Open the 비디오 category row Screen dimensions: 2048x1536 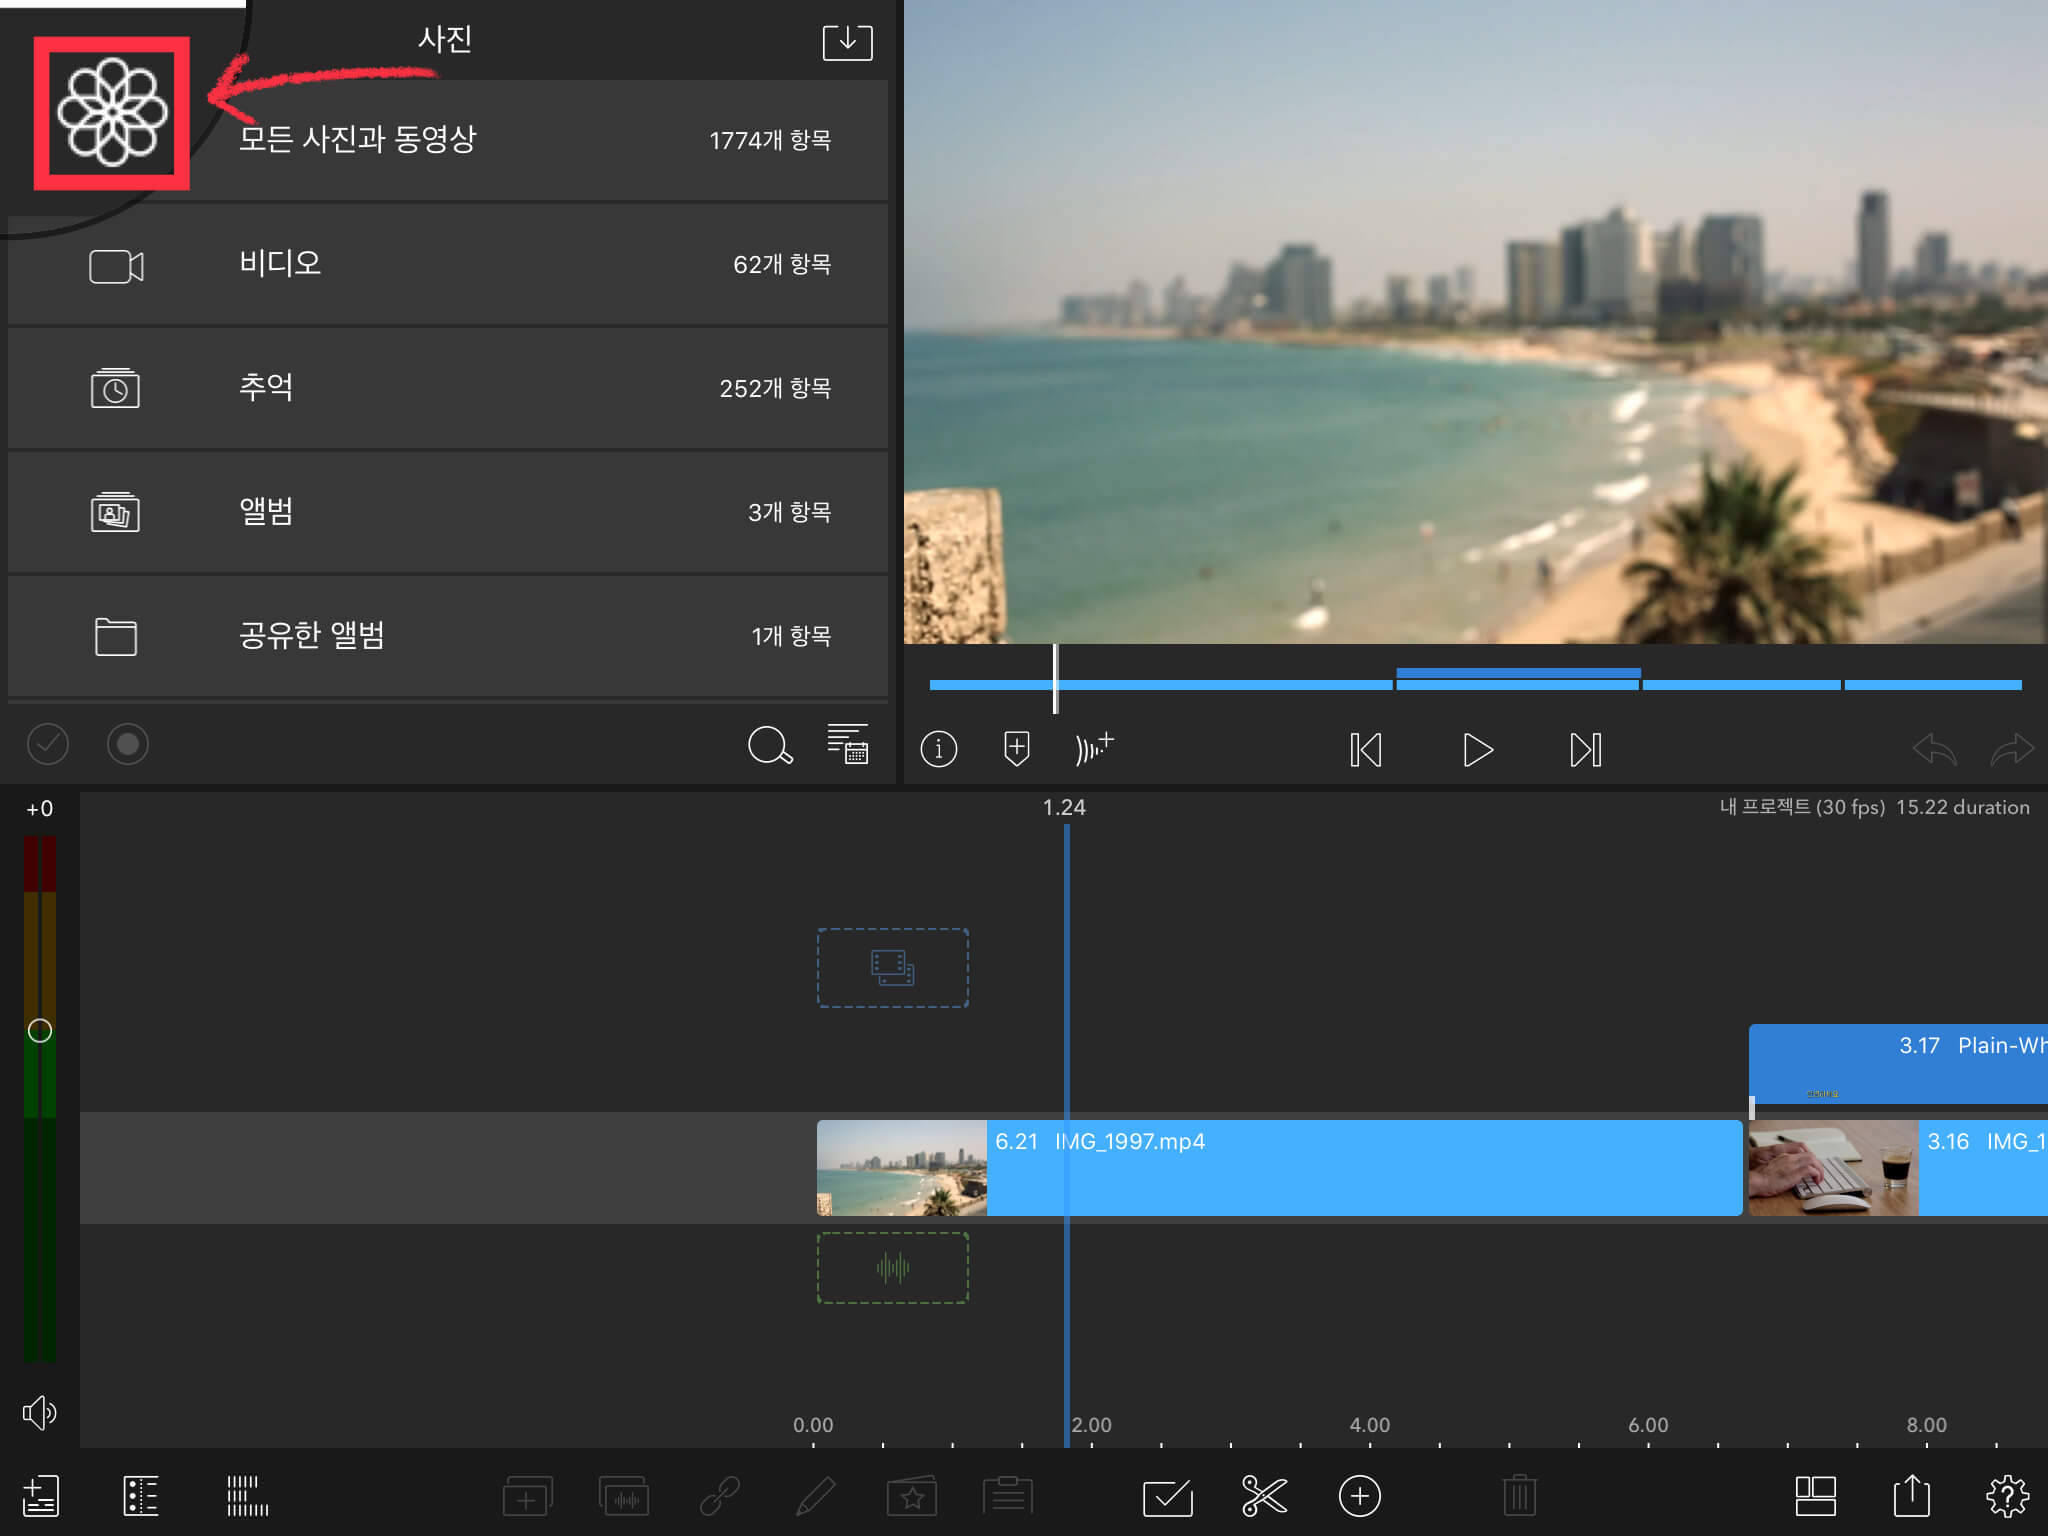pyautogui.click(x=448, y=264)
